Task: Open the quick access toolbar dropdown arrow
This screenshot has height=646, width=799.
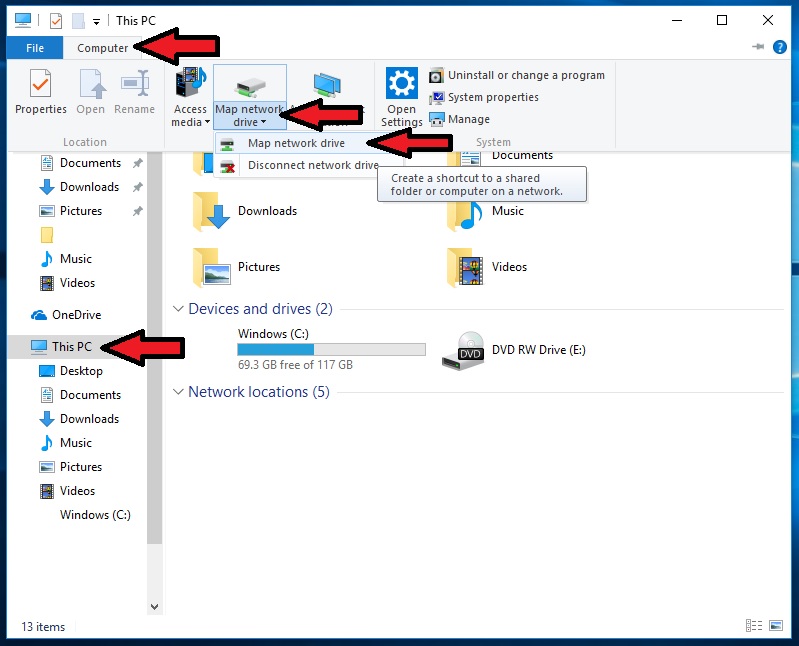Action: [x=96, y=21]
